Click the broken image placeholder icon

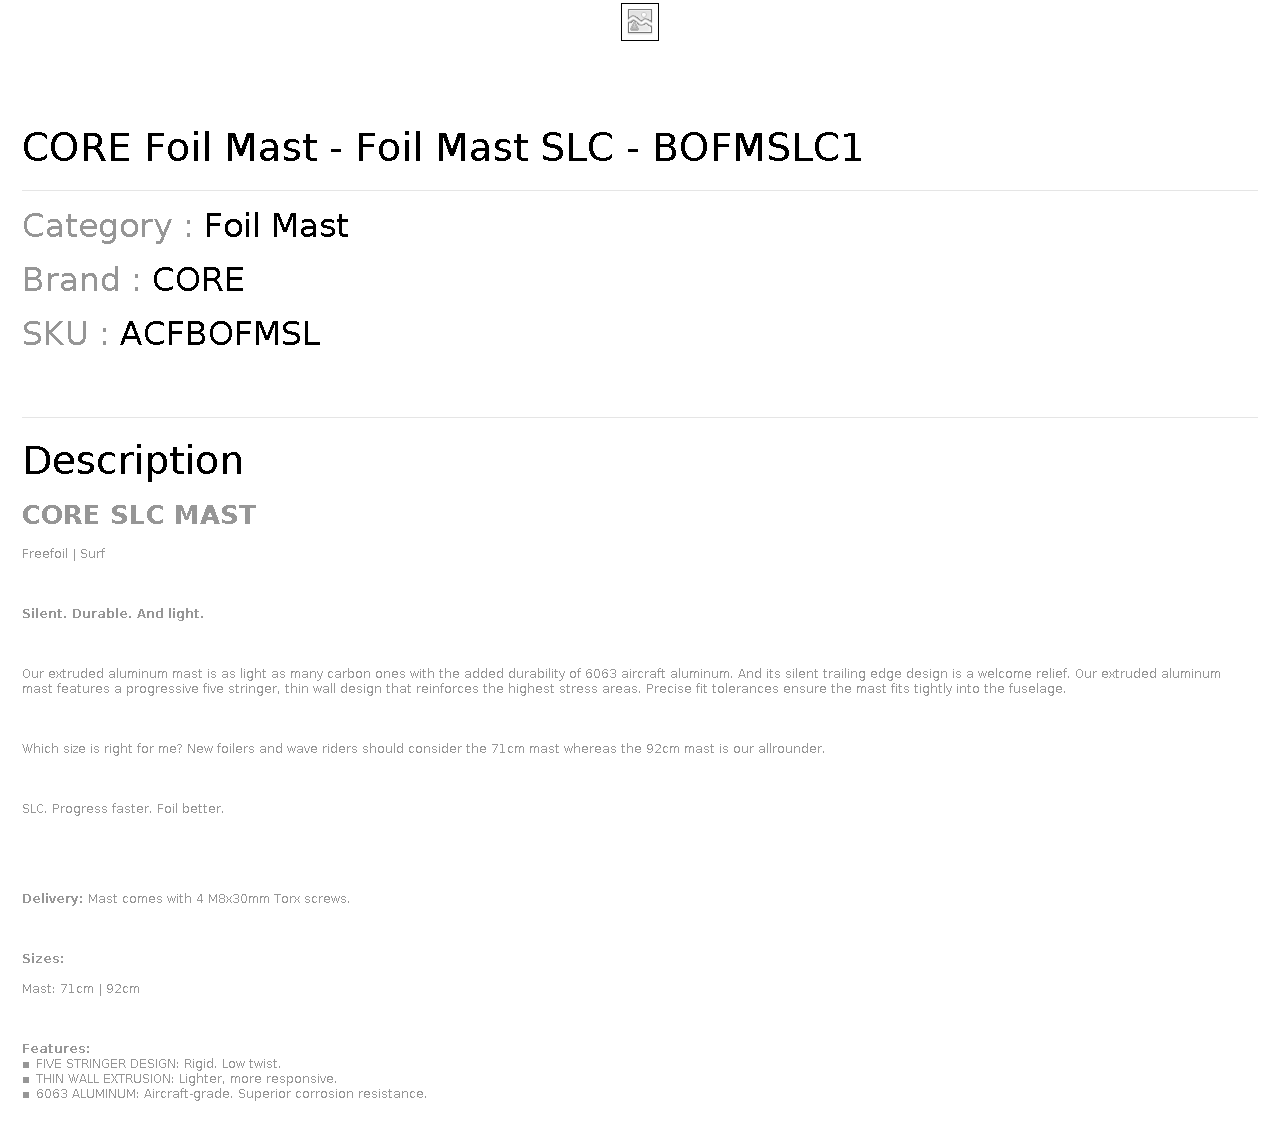click(x=640, y=22)
